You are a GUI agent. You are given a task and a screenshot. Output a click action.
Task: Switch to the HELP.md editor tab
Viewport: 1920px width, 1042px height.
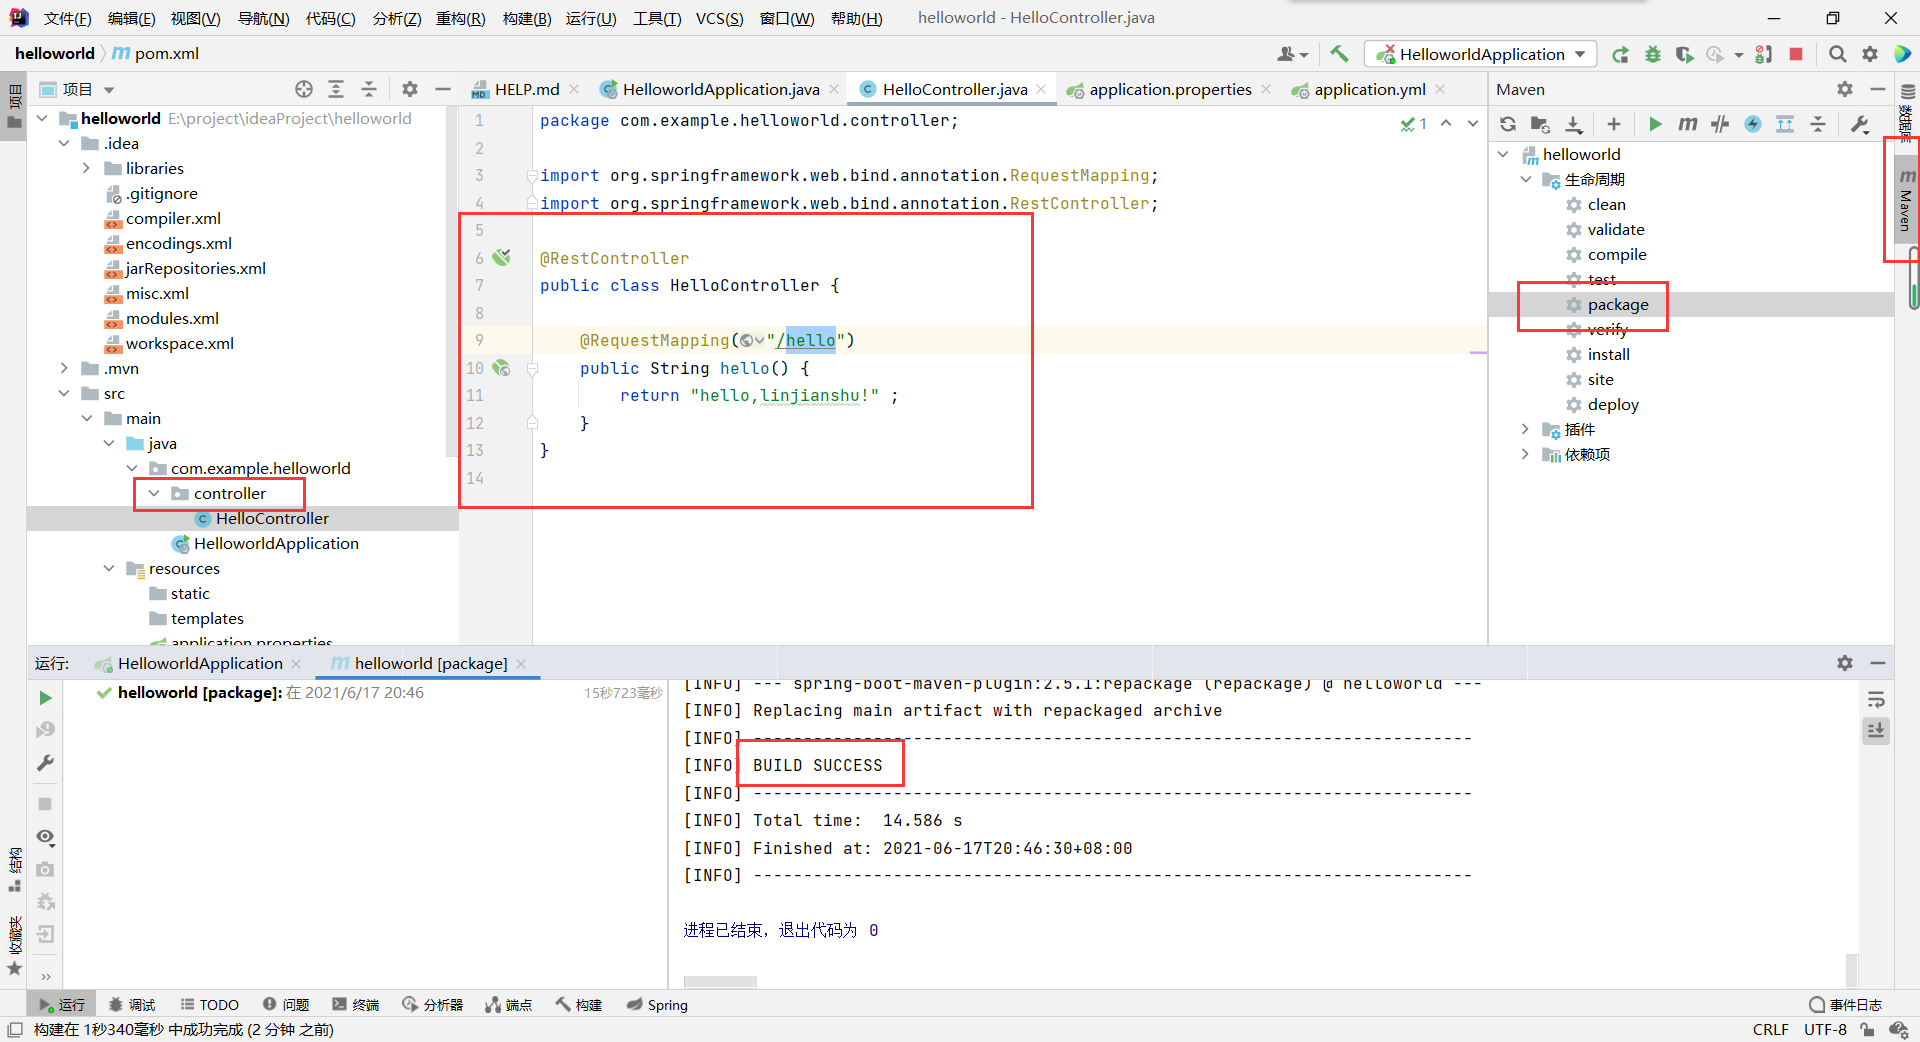526,89
